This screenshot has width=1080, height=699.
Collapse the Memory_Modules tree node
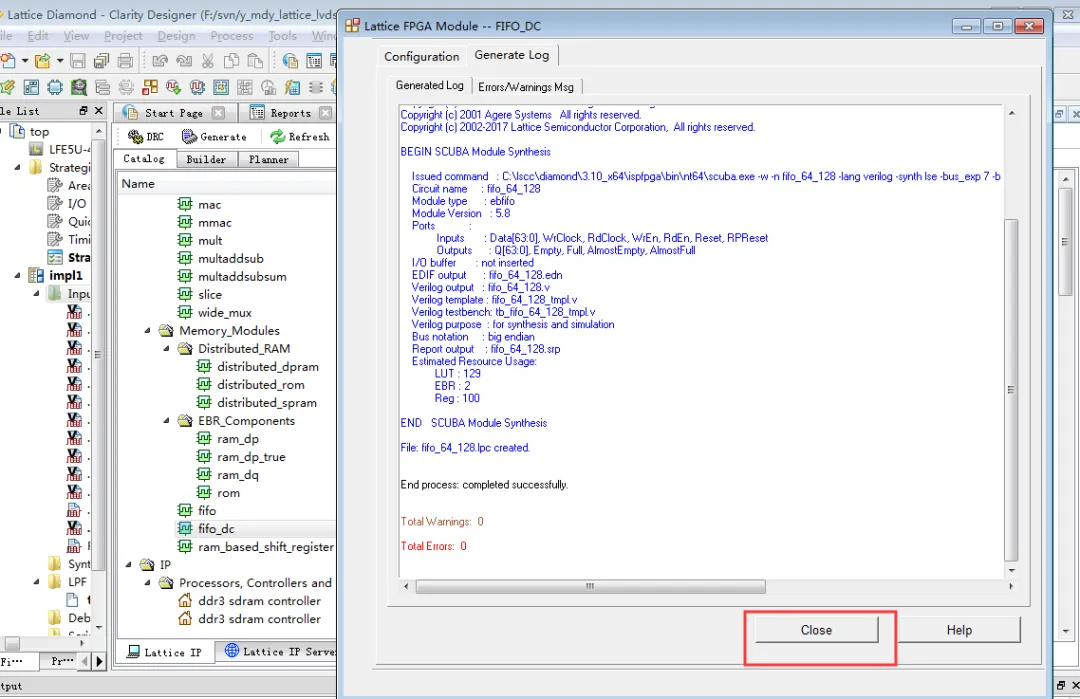point(147,331)
